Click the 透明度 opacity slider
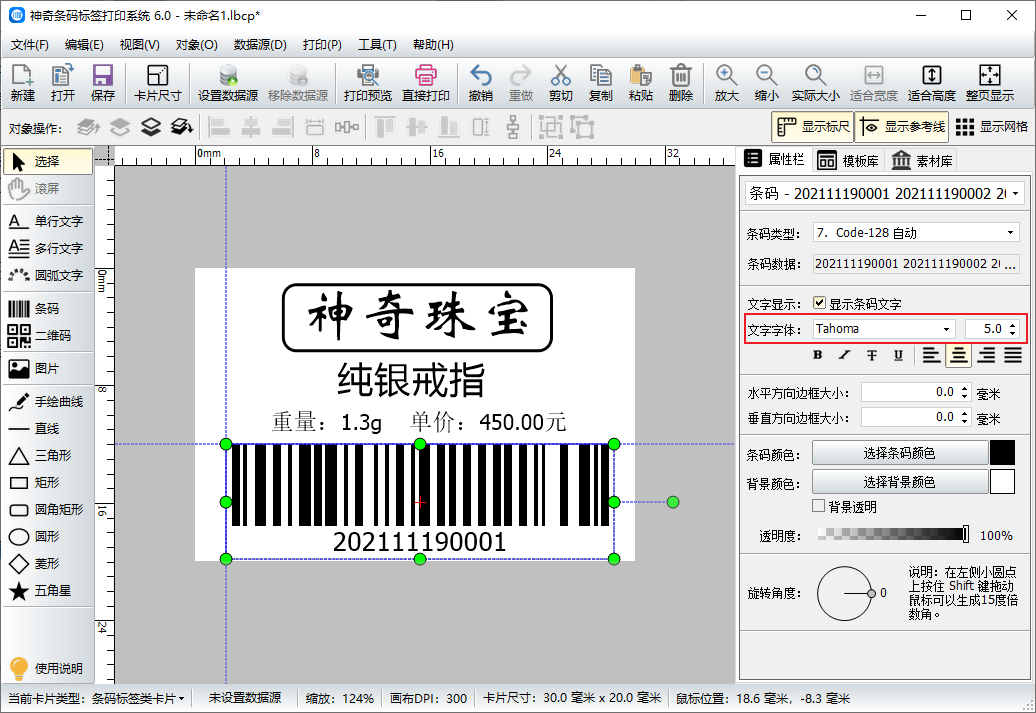Screen dimensions: 1036x713 [x=893, y=534]
